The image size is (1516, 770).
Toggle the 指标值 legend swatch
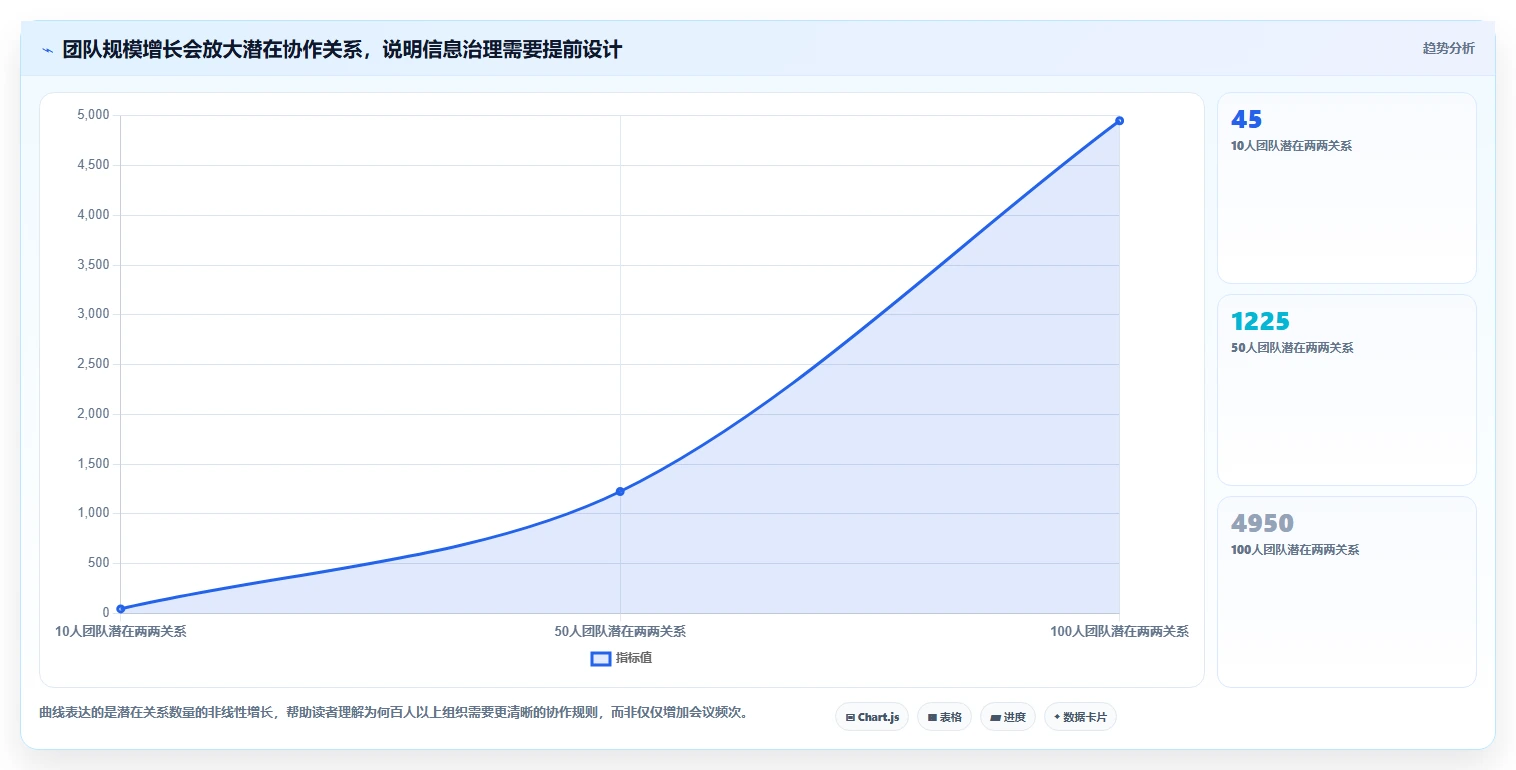[x=600, y=658]
